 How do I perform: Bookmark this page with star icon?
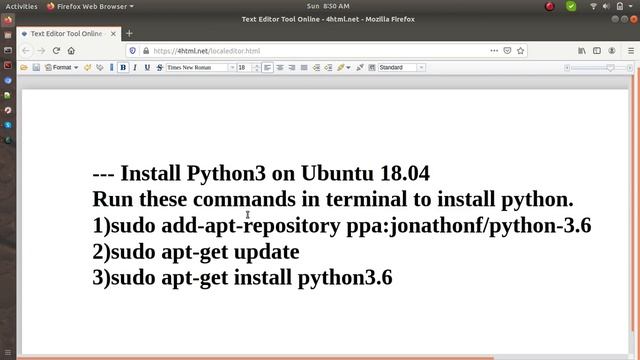(520, 51)
